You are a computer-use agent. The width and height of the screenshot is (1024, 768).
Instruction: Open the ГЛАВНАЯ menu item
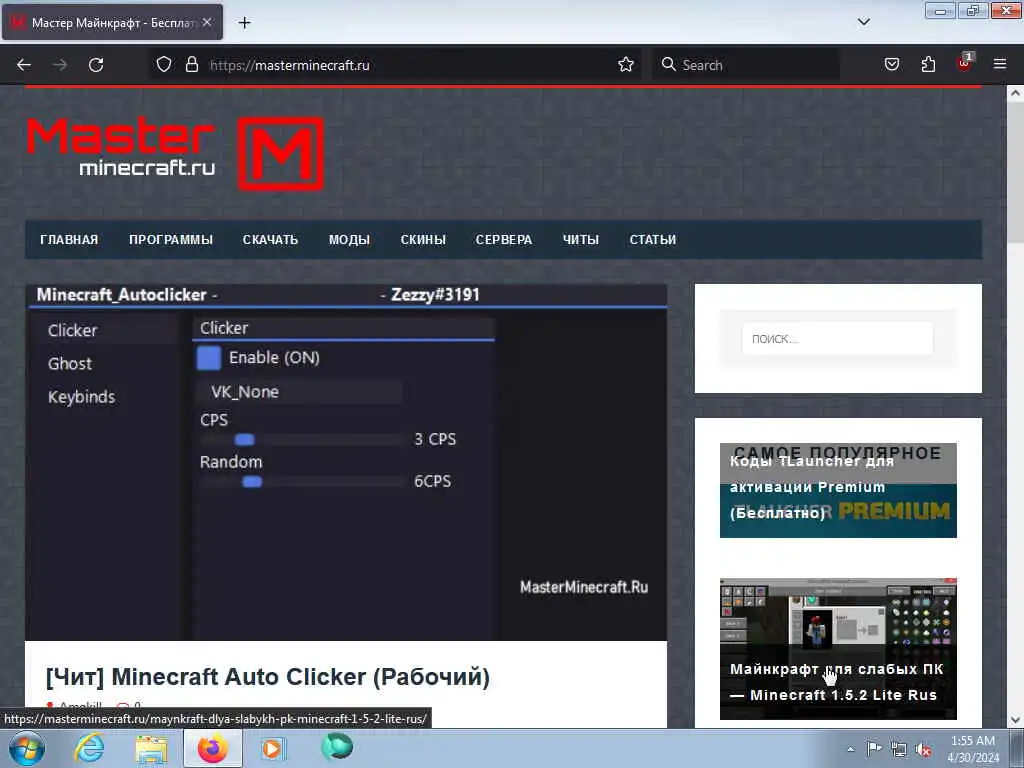tap(69, 240)
